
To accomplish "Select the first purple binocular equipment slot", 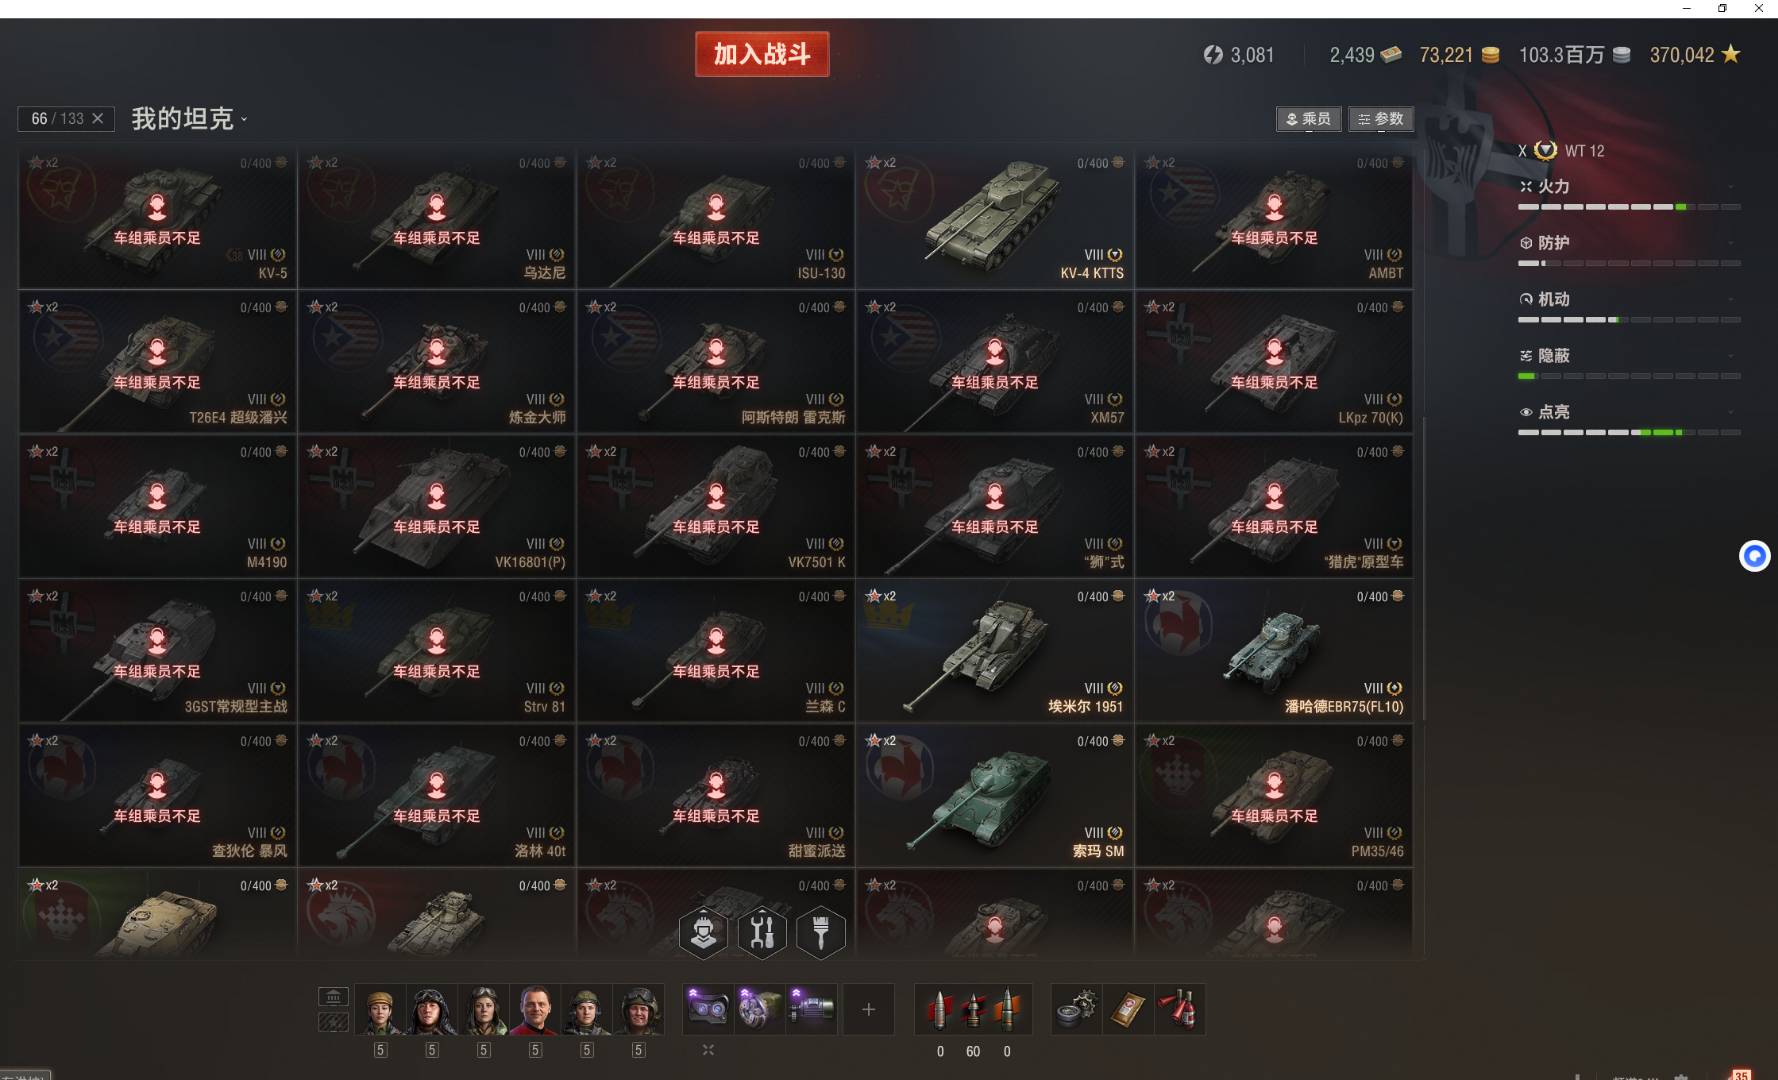I will [x=708, y=1009].
